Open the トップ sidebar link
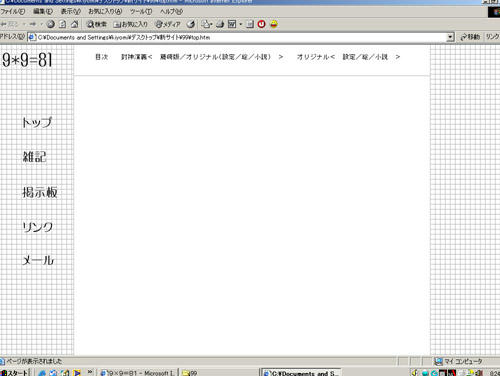Screen dimensions: 500x376 click(37, 122)
